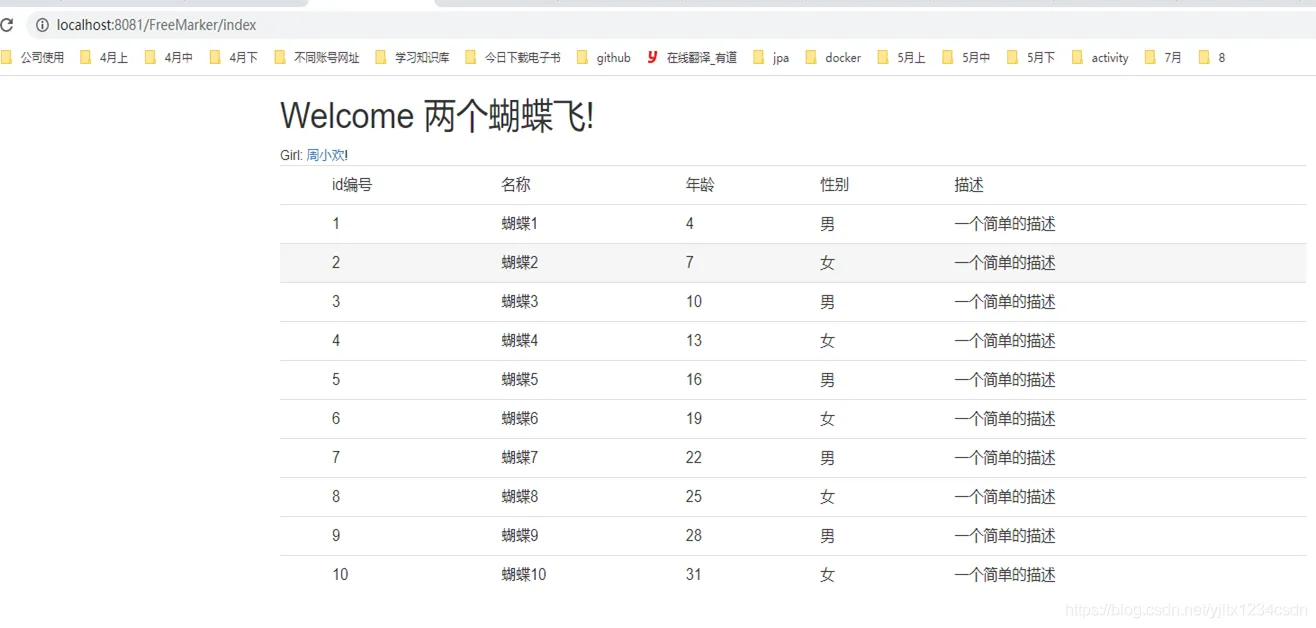Click gender 男 in the 蝴蝶5 row

click(x=828, y=380)
